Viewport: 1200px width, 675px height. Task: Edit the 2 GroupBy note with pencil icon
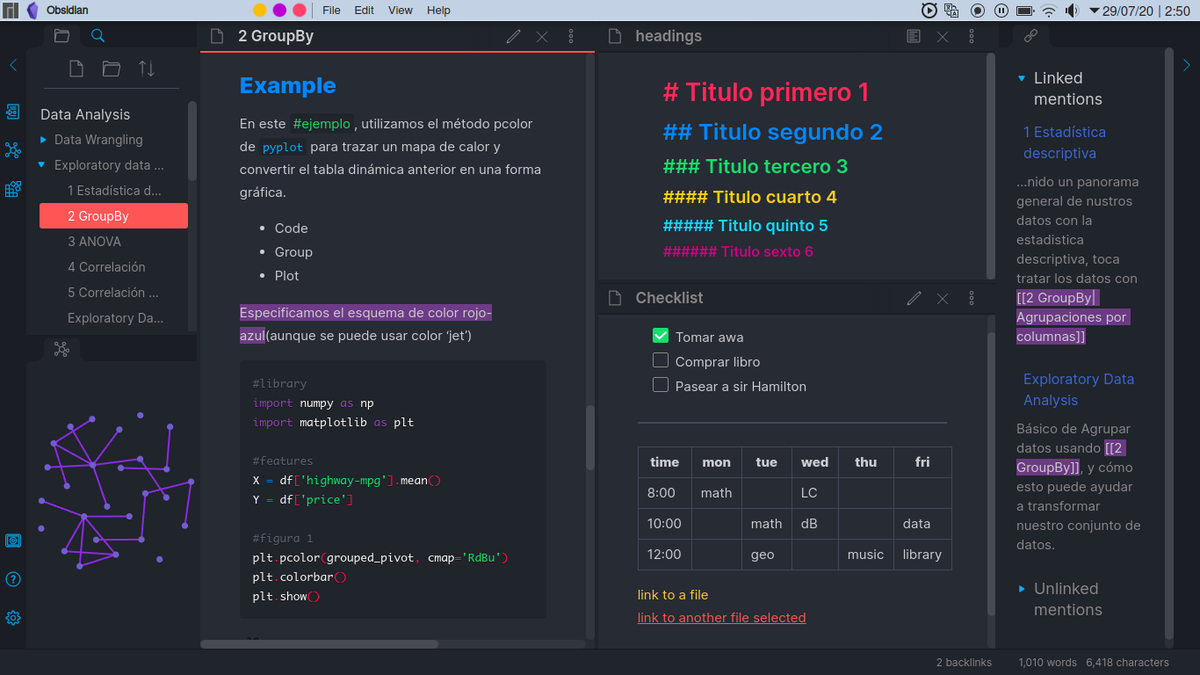pyautogui.click(x=513, y=36)
